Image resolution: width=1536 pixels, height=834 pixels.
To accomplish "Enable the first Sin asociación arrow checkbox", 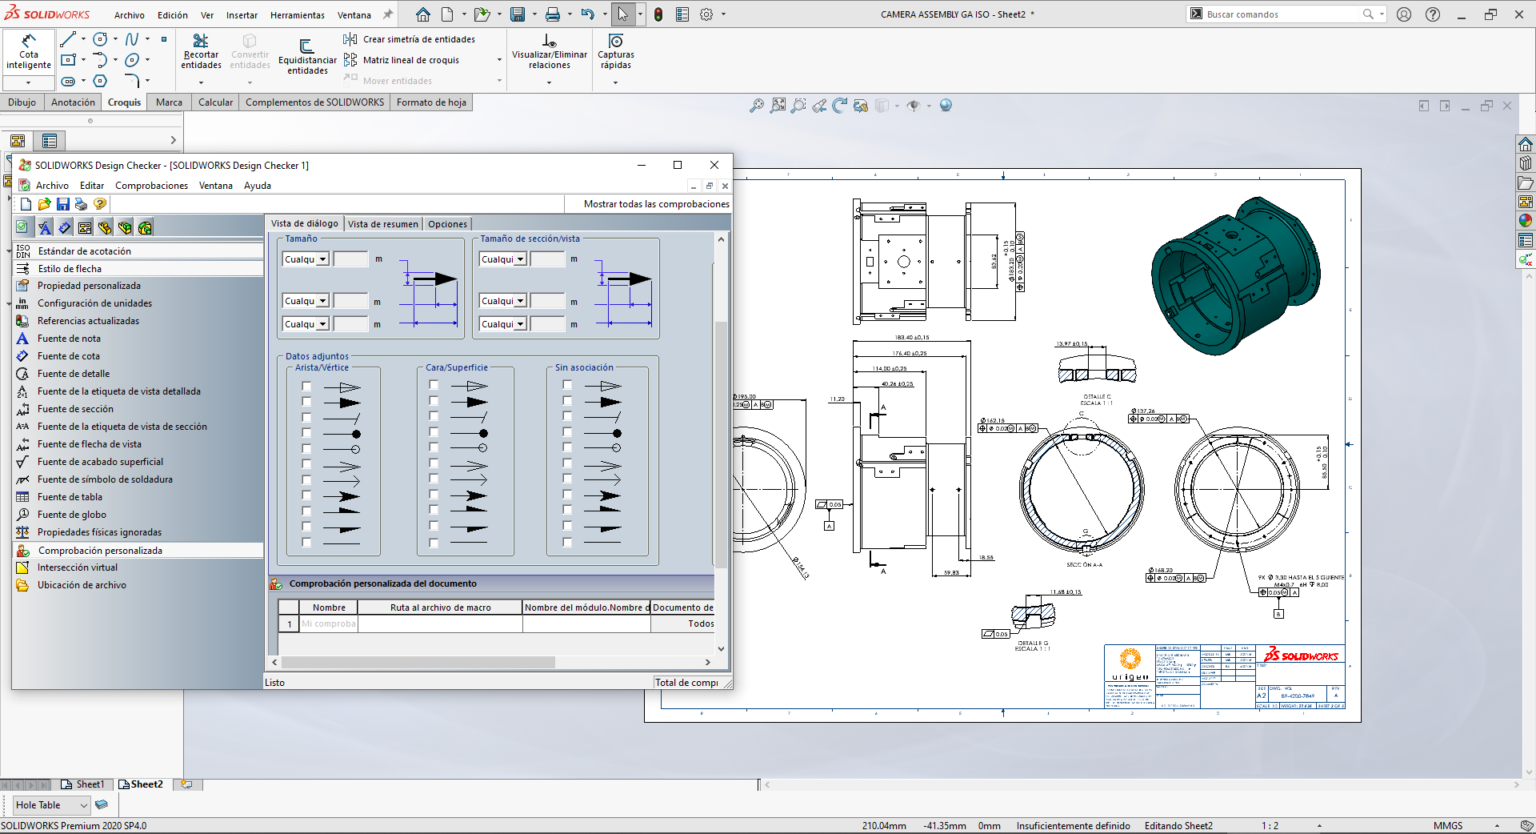I will (x=567, y=386).
